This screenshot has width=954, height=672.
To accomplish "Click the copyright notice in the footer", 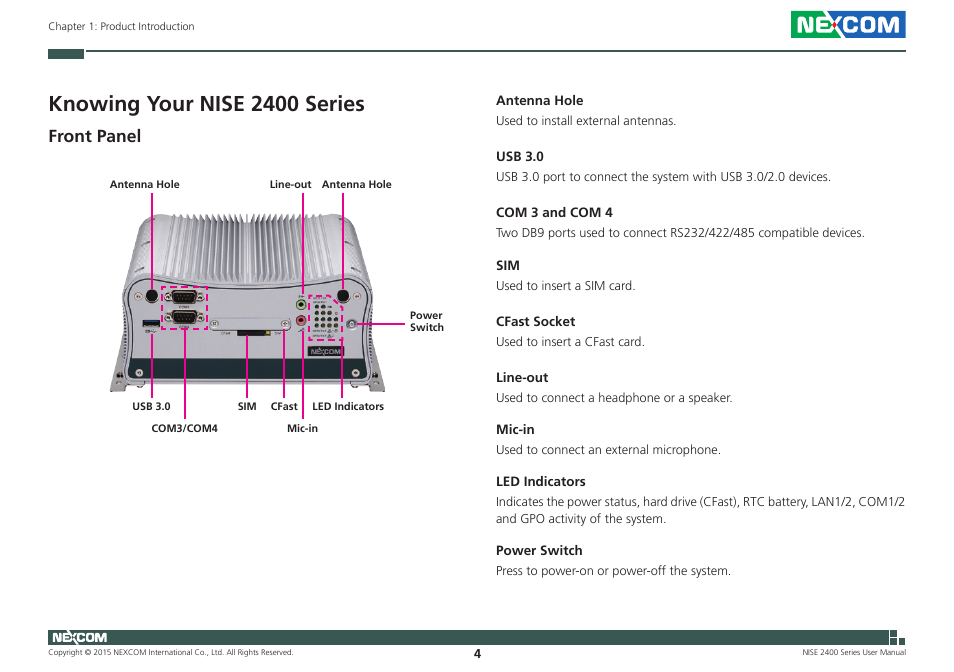I will [x=171, y=652].
